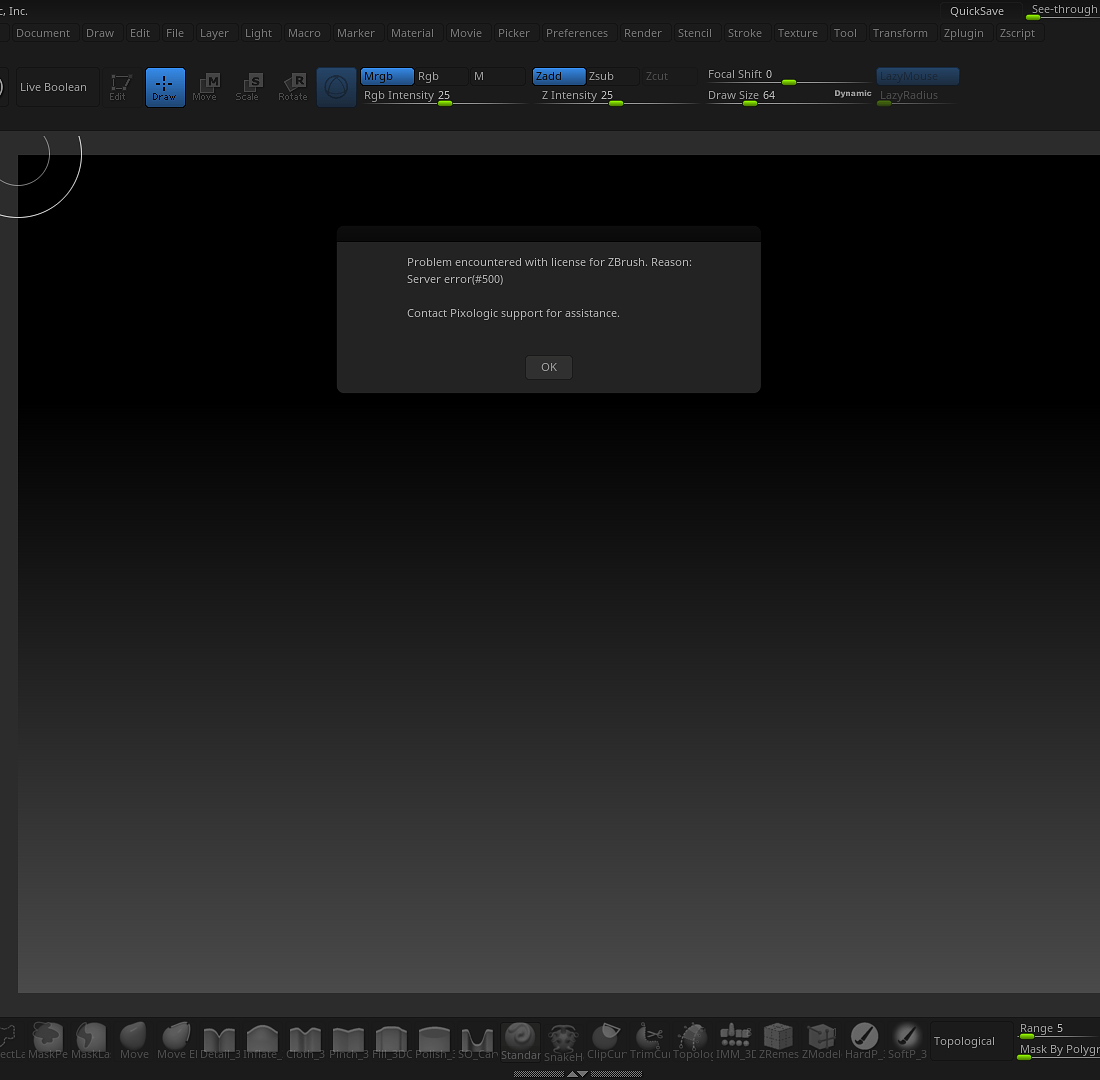Screen dimensions: 1100x1080
Task: Choose the MaskLasso brush
Action: click(90, 1040)
